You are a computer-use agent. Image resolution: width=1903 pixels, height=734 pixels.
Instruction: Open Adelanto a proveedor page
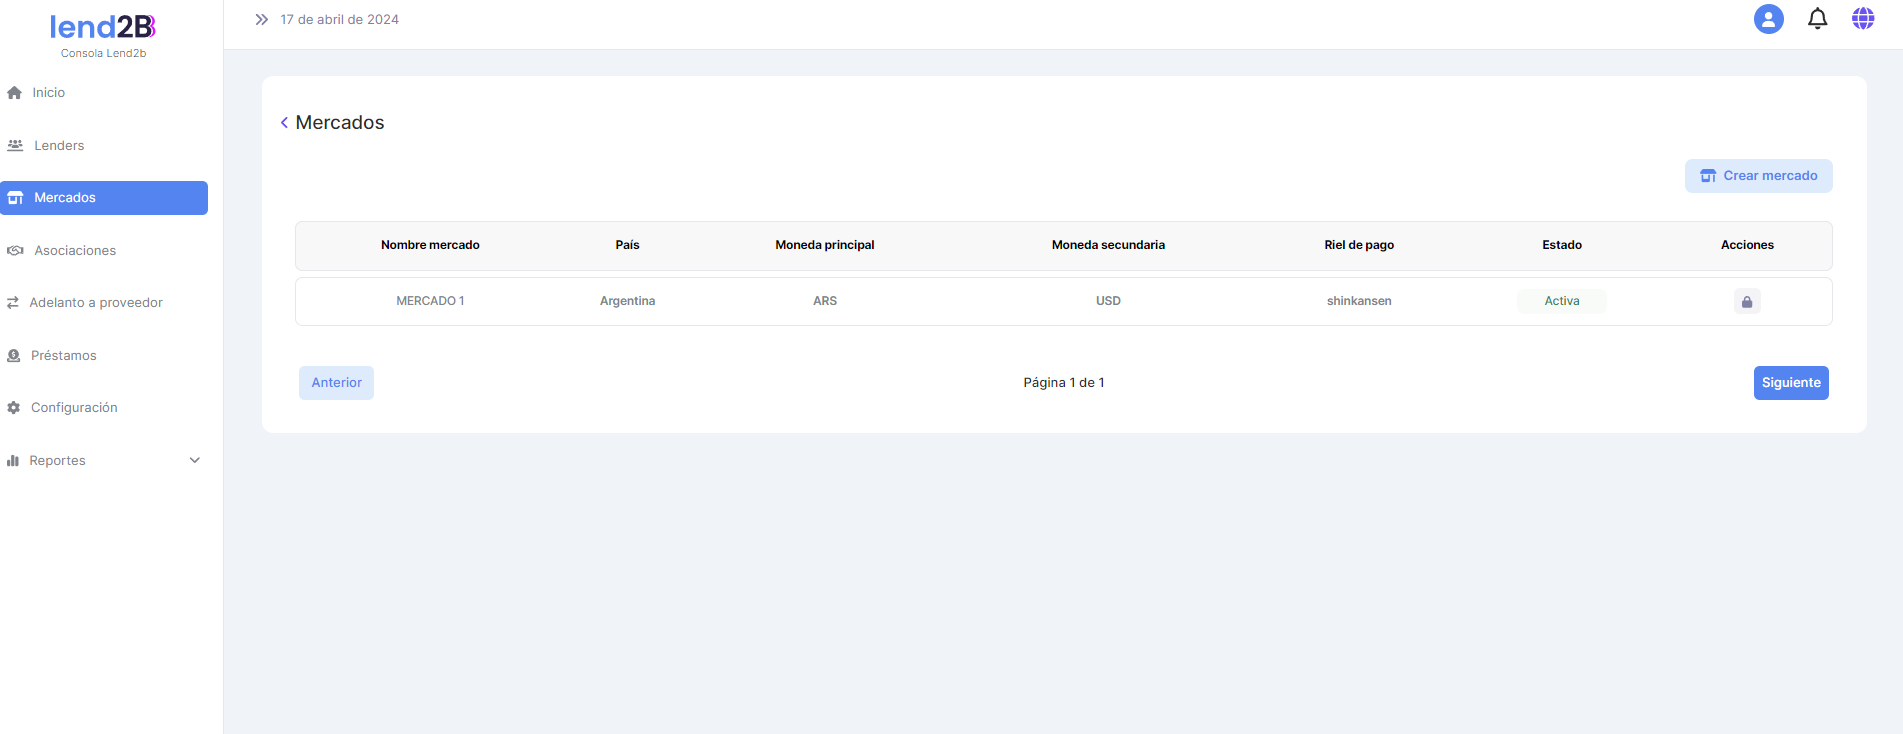click(96, 303)
